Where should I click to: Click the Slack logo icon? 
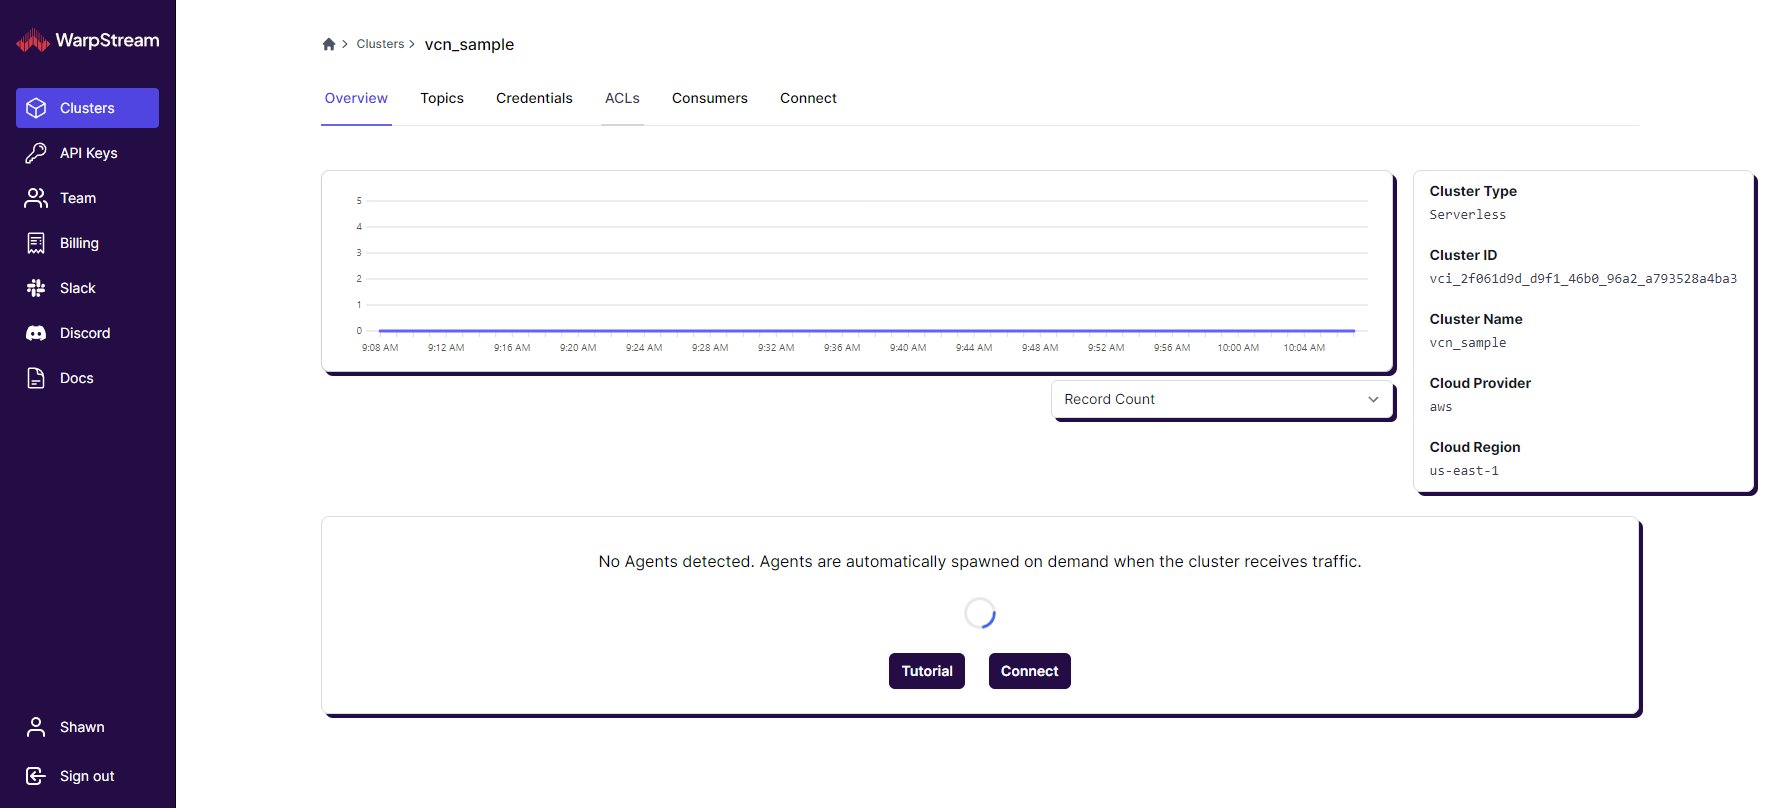coord(36,288)
